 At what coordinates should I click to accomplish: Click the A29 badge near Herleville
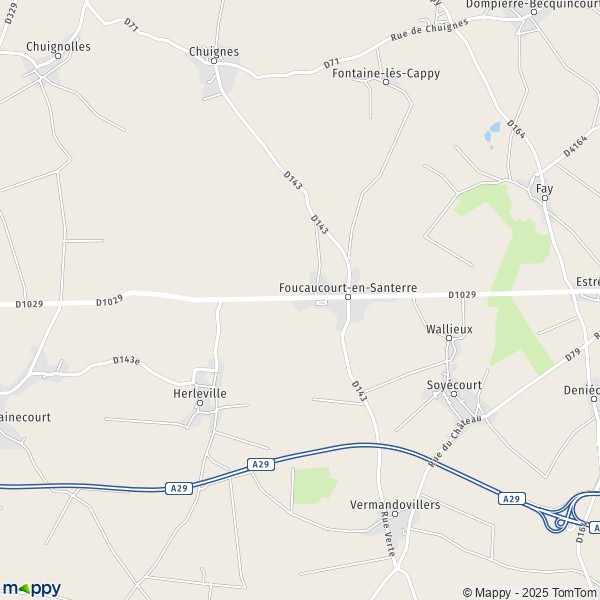point(179,489)
